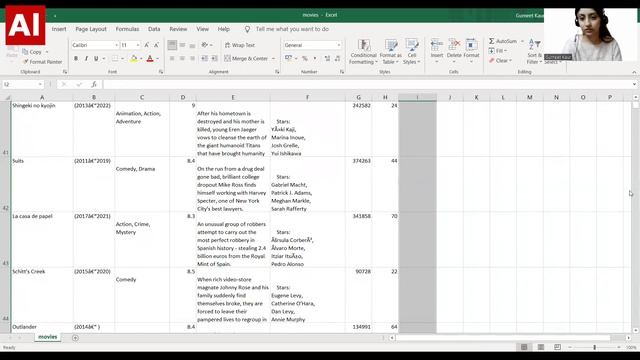Open the font size dropdown
This screenshot has width=640, height=360.
138,45
